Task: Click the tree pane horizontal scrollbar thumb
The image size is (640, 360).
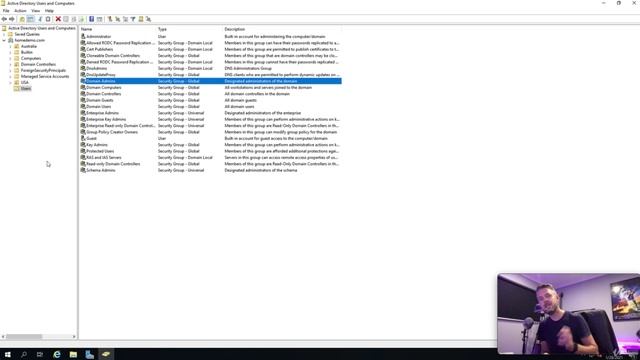Action: 24,337
